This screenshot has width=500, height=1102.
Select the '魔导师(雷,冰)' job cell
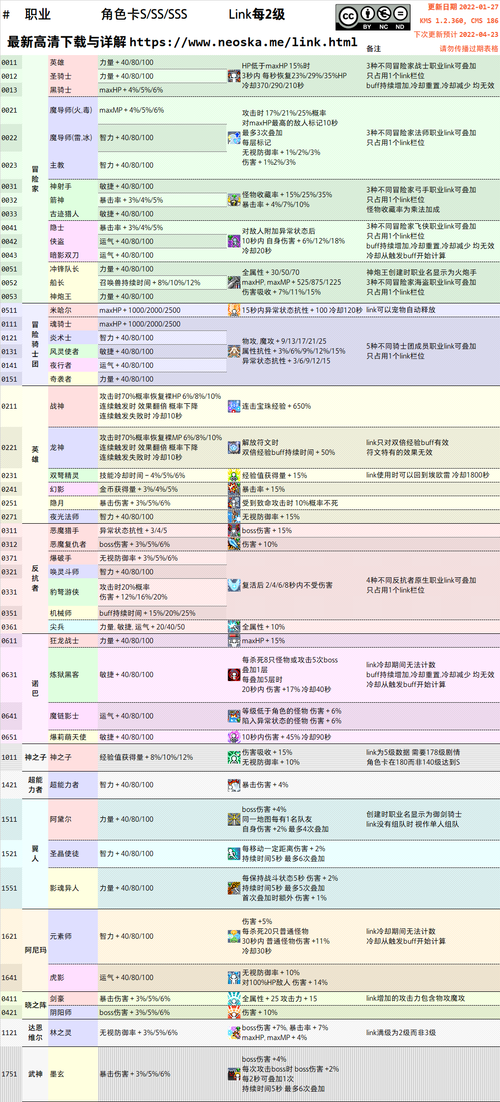(72, 138)
